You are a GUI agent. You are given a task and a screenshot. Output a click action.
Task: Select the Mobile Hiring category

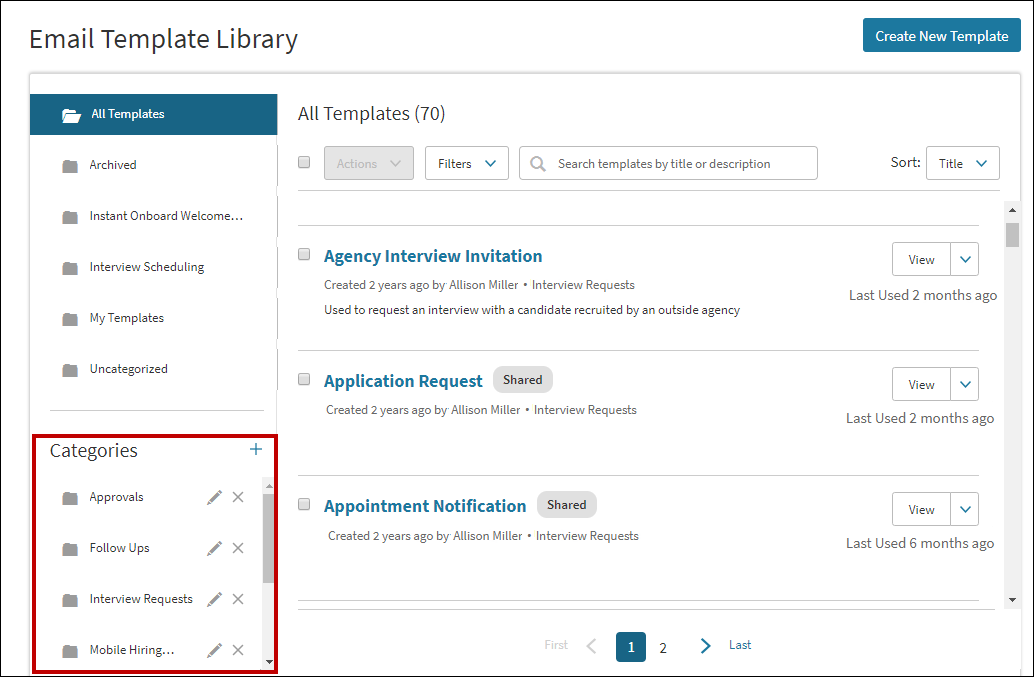pos(132,650)
